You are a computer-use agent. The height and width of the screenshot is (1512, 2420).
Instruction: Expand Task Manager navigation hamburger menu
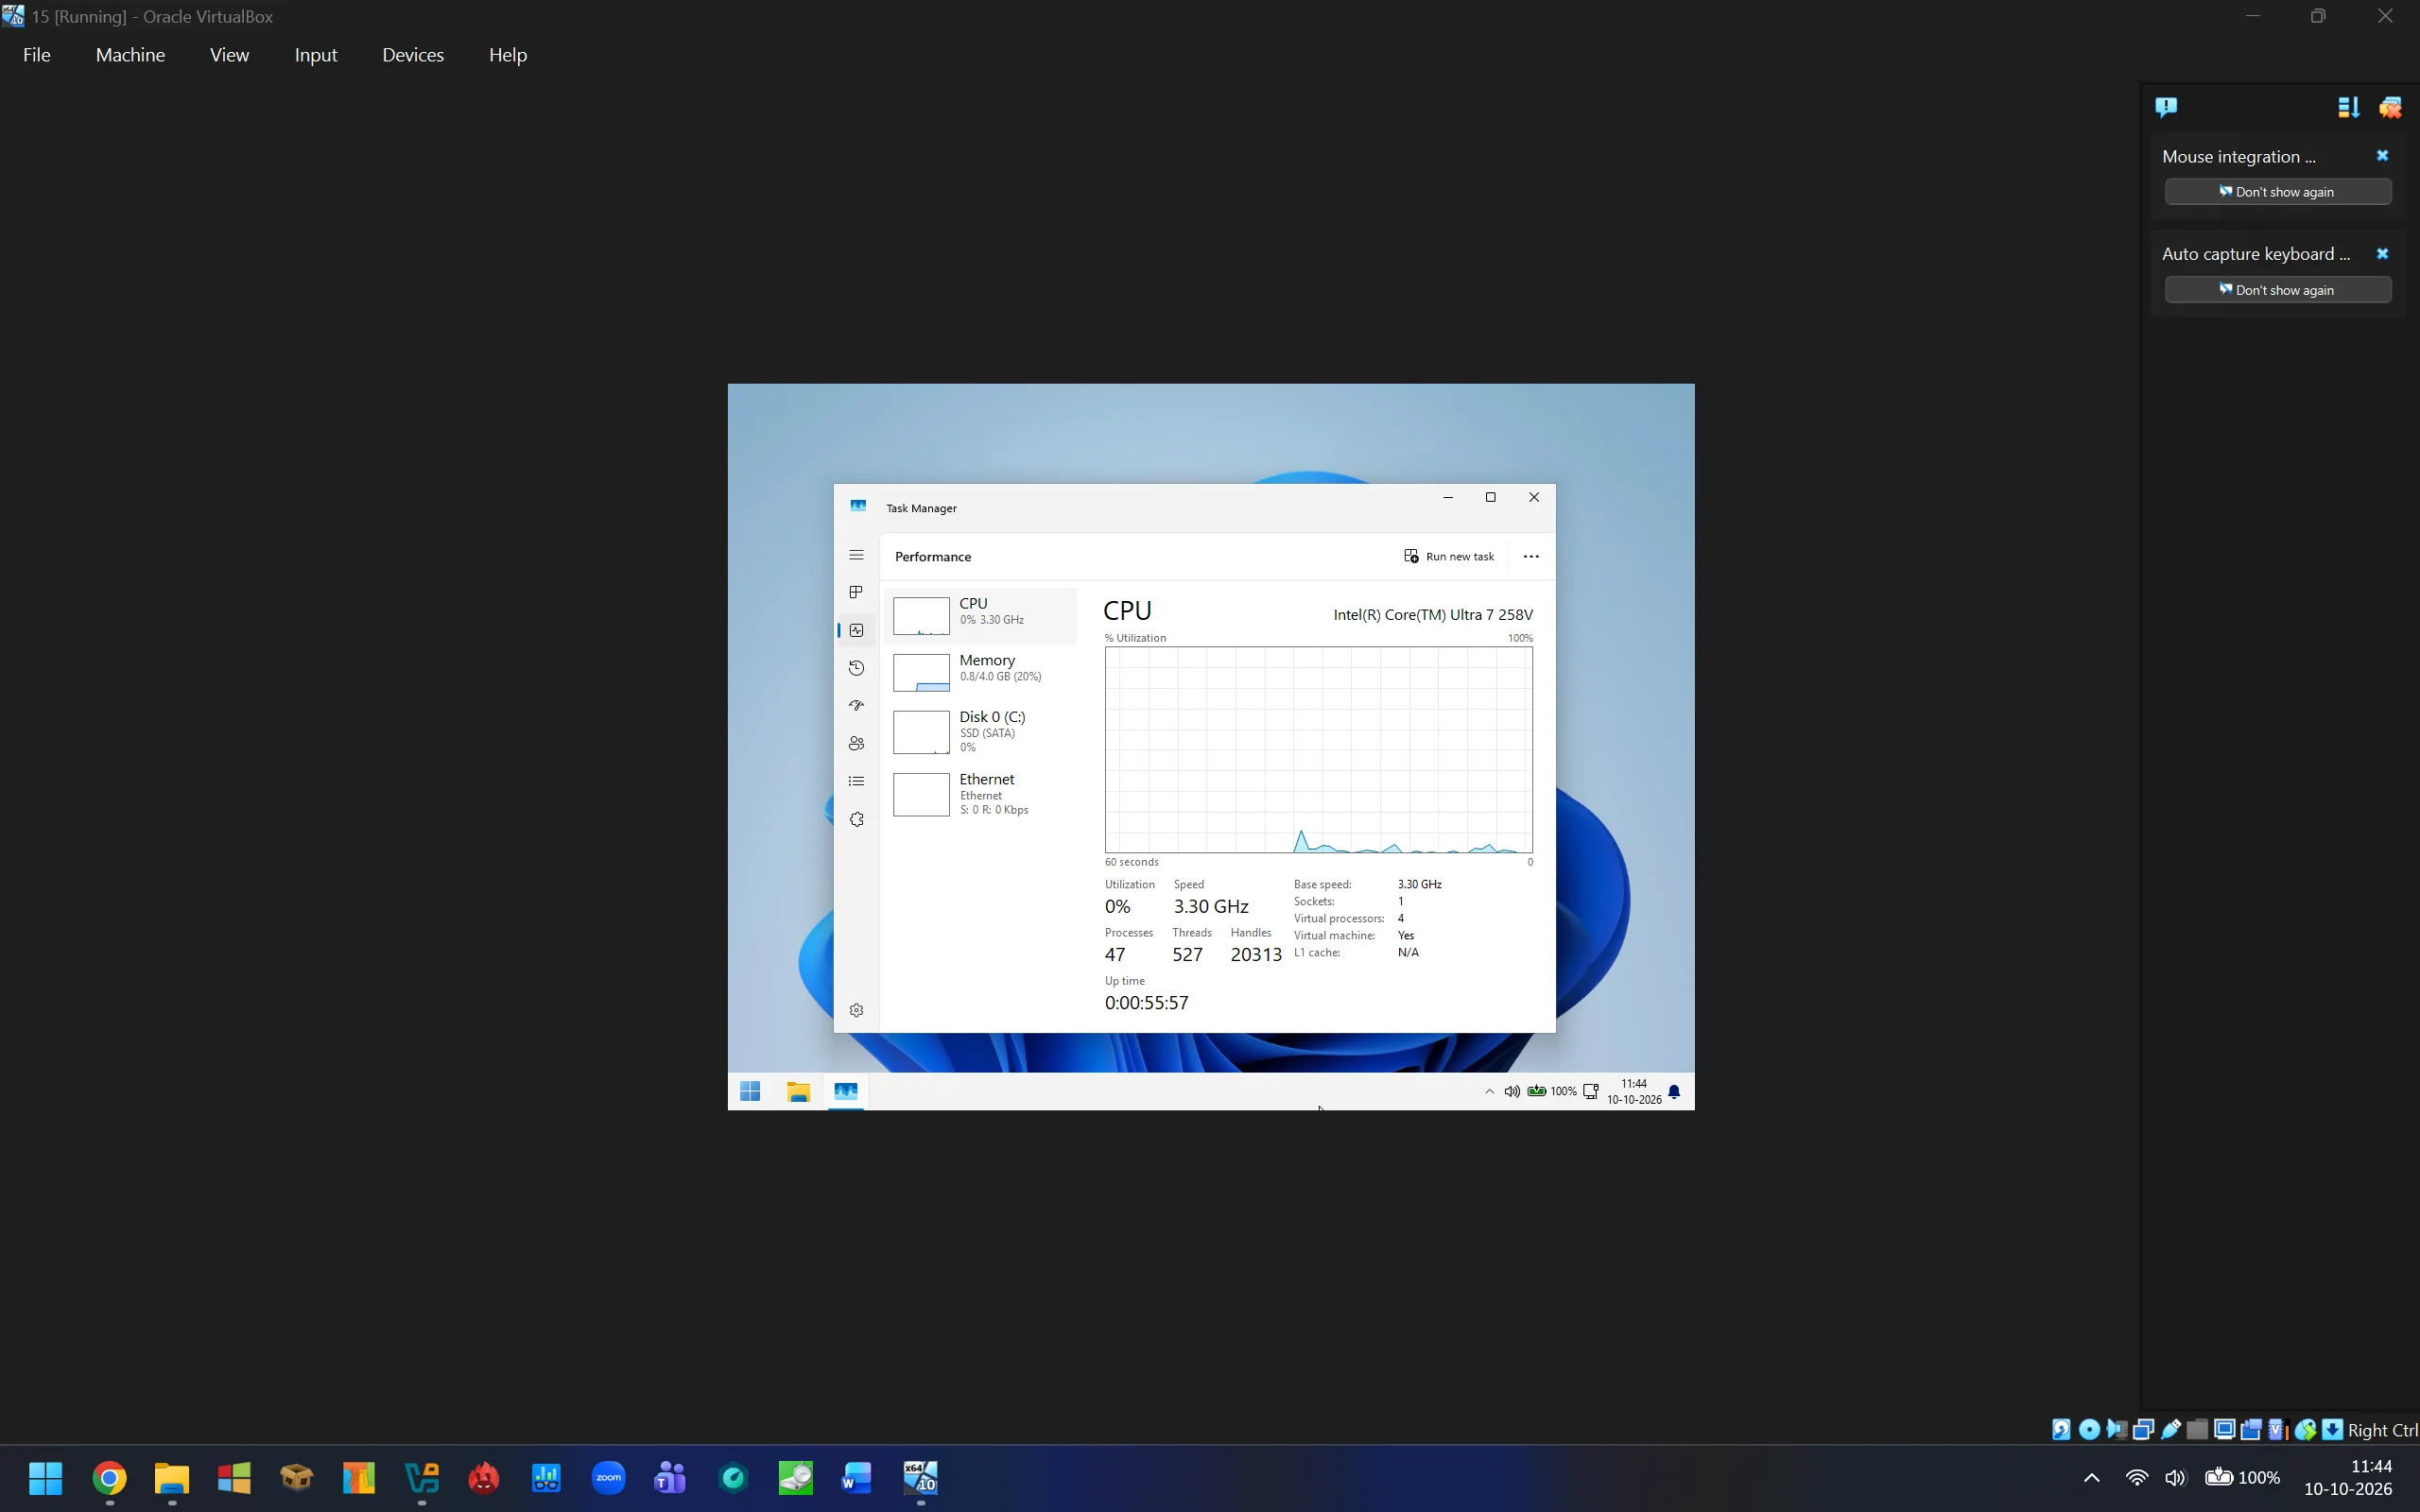(856, 555)
